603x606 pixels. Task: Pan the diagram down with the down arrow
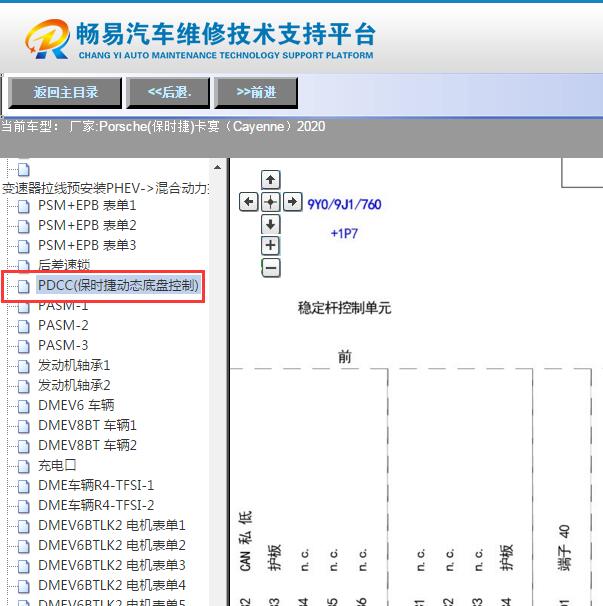pyautogui.click(x=271, y=224)
